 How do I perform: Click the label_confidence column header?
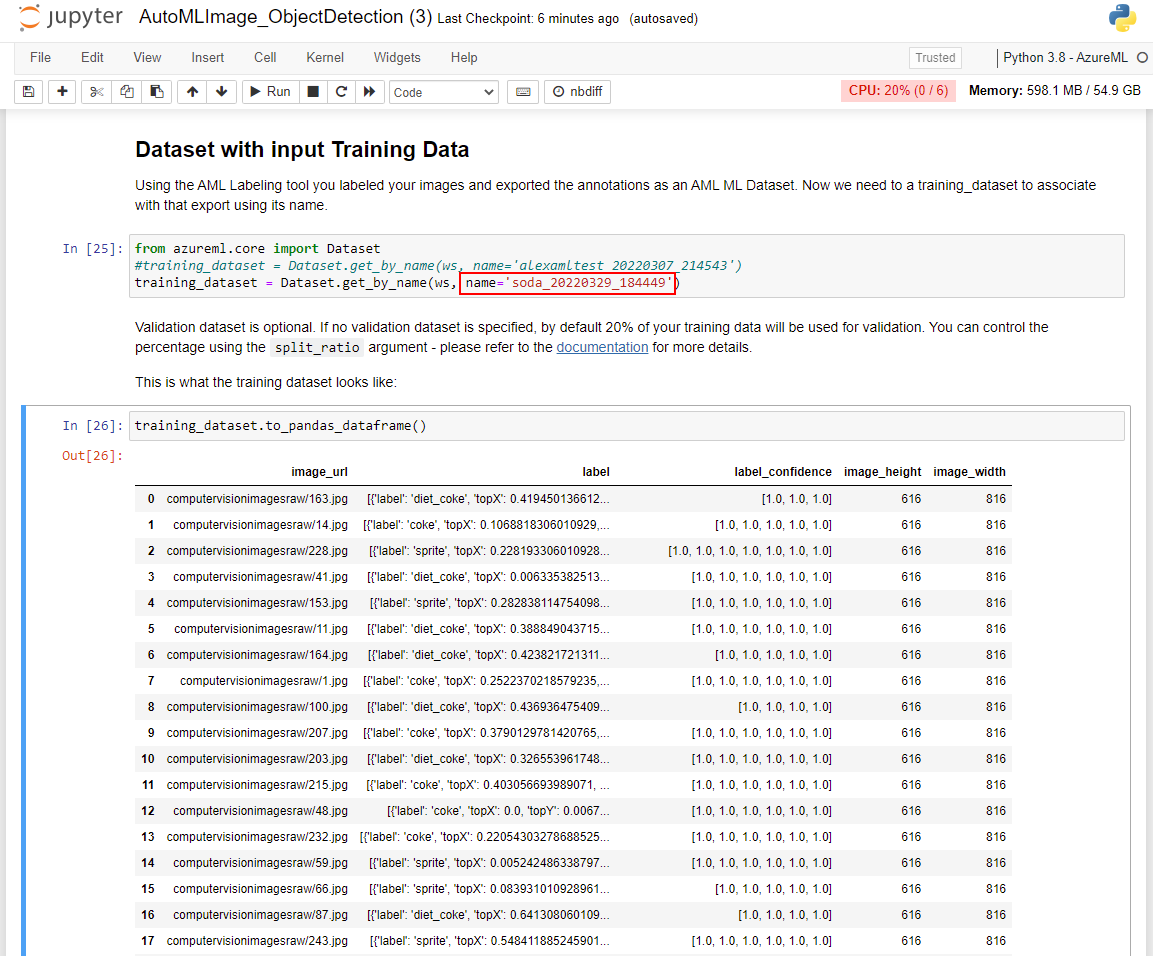pyautogui.click(x=782, y=472)
